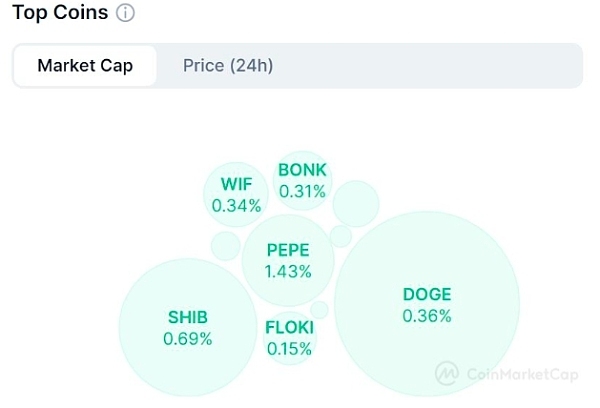Image resolution: width=600 pixels, height=408 pixels.
Task: Open the FLOKI coin bubble
Action: coord(289,338)
